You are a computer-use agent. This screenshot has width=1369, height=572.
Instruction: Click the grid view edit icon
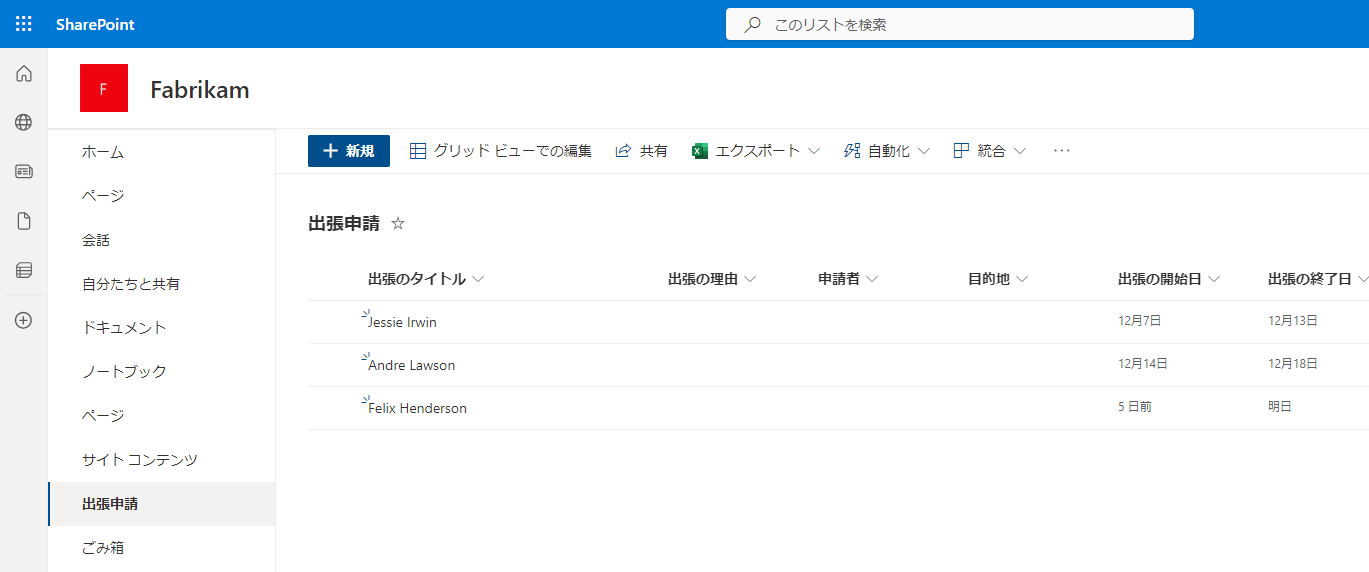pyautogui.click(x=418, y=151)
